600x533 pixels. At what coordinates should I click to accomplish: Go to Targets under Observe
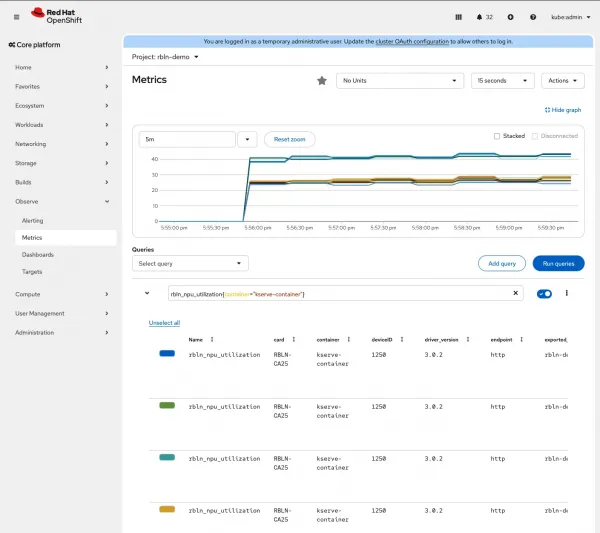pos(65,272)
